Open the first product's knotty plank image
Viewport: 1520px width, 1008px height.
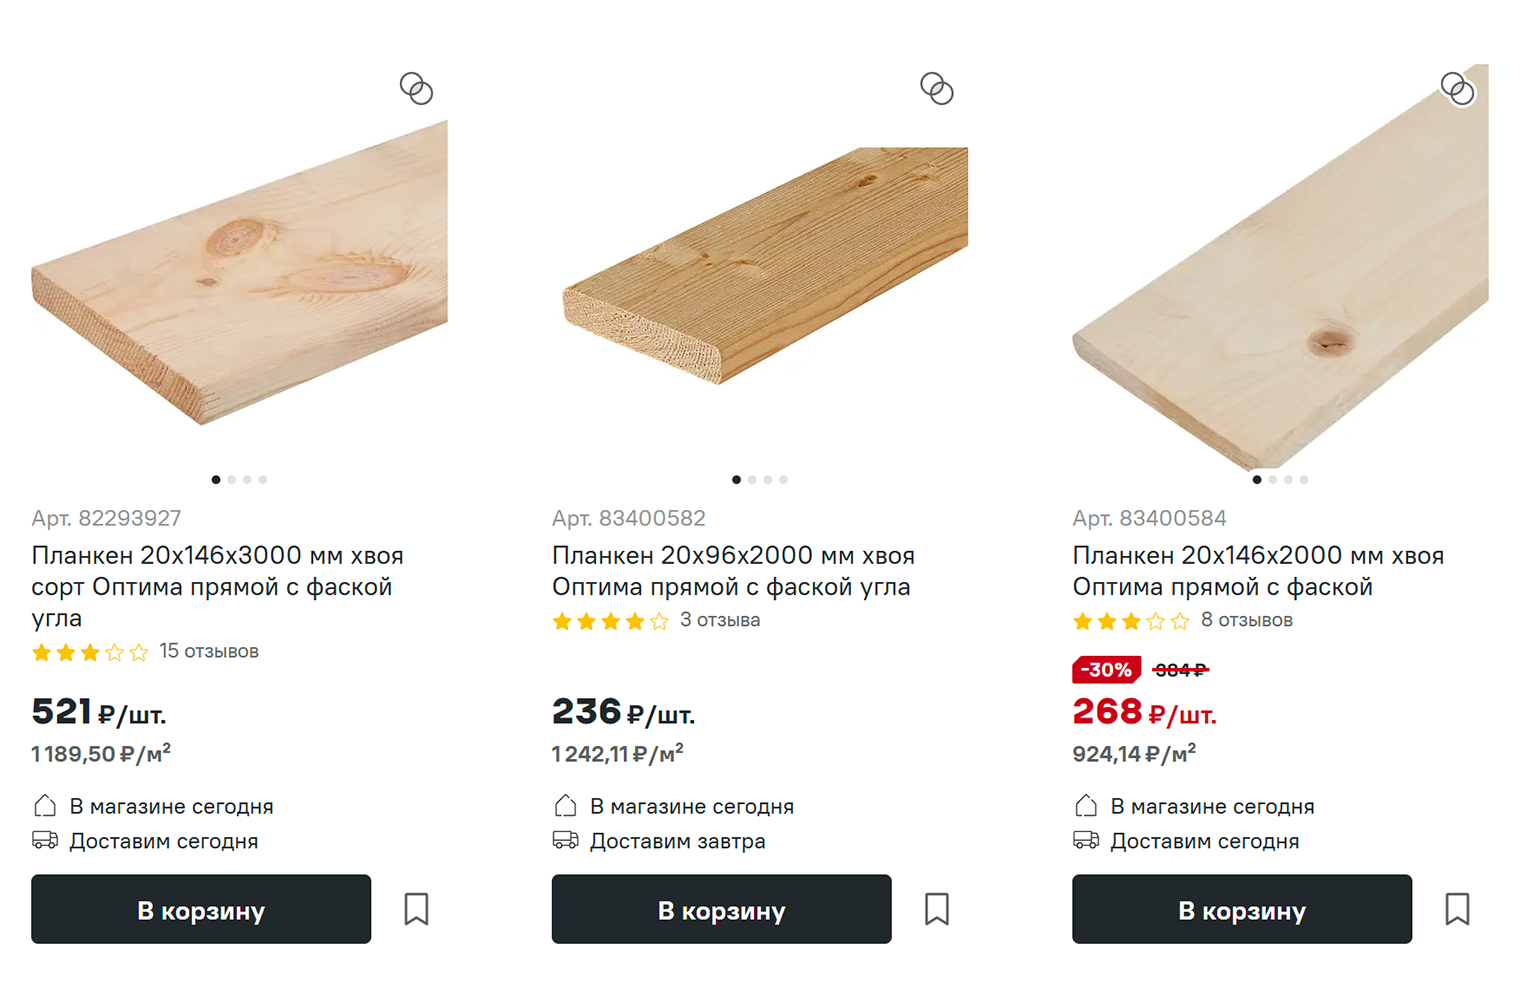239,272
